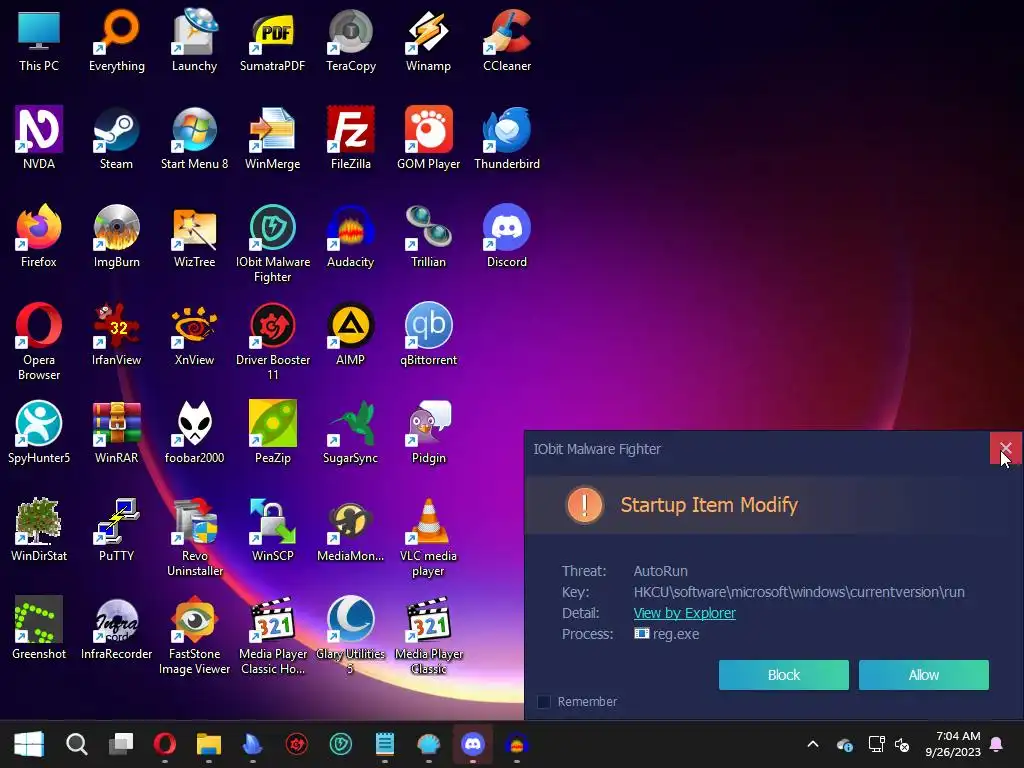Select the PeaZip desktop icon
Viewport: 1024px width, 768px height.
[x=272, y=432]
